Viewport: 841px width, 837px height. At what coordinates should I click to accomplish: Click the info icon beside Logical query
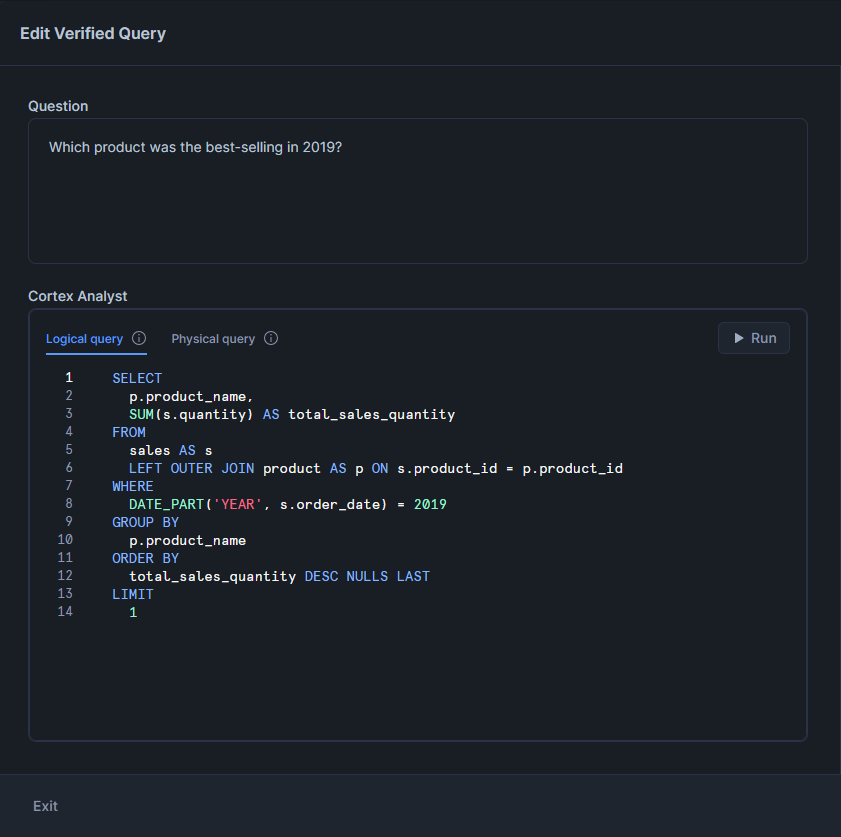click(138, 338)
